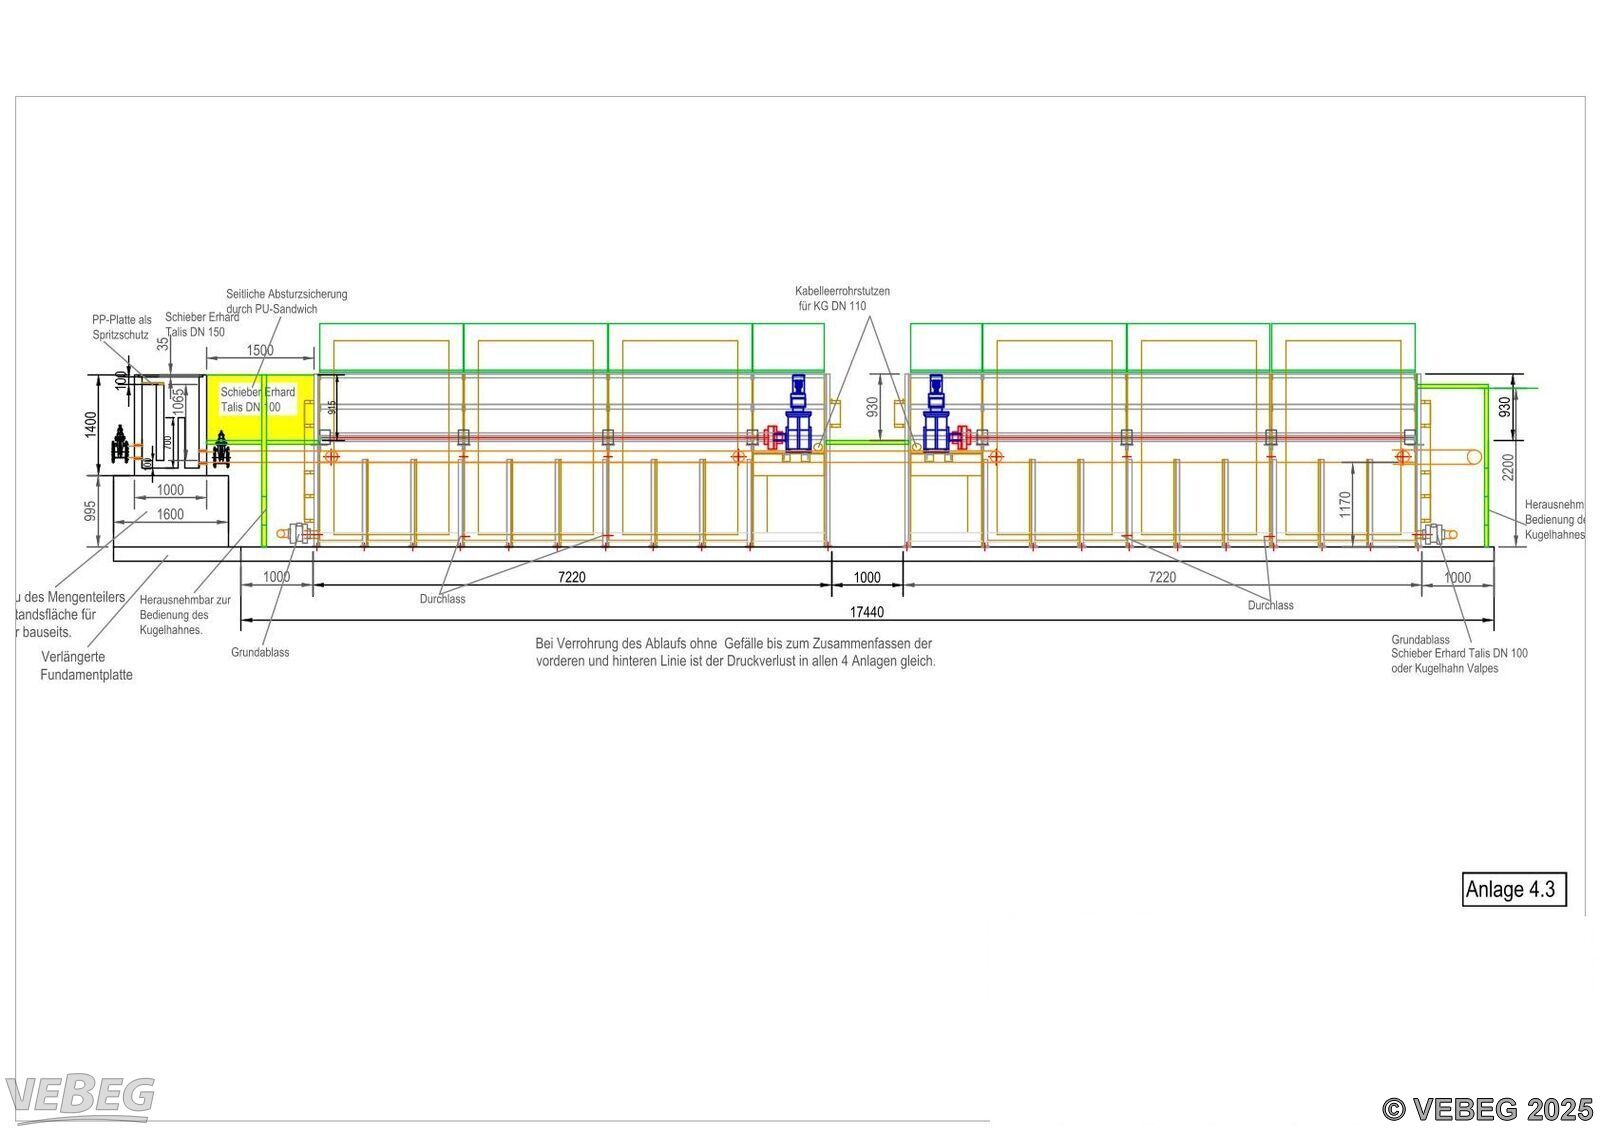Viewport: 1600px width, 1131px height.
Task: Select the Verlängerte Fundamentplatte annotation
Action: pos(86,666)
